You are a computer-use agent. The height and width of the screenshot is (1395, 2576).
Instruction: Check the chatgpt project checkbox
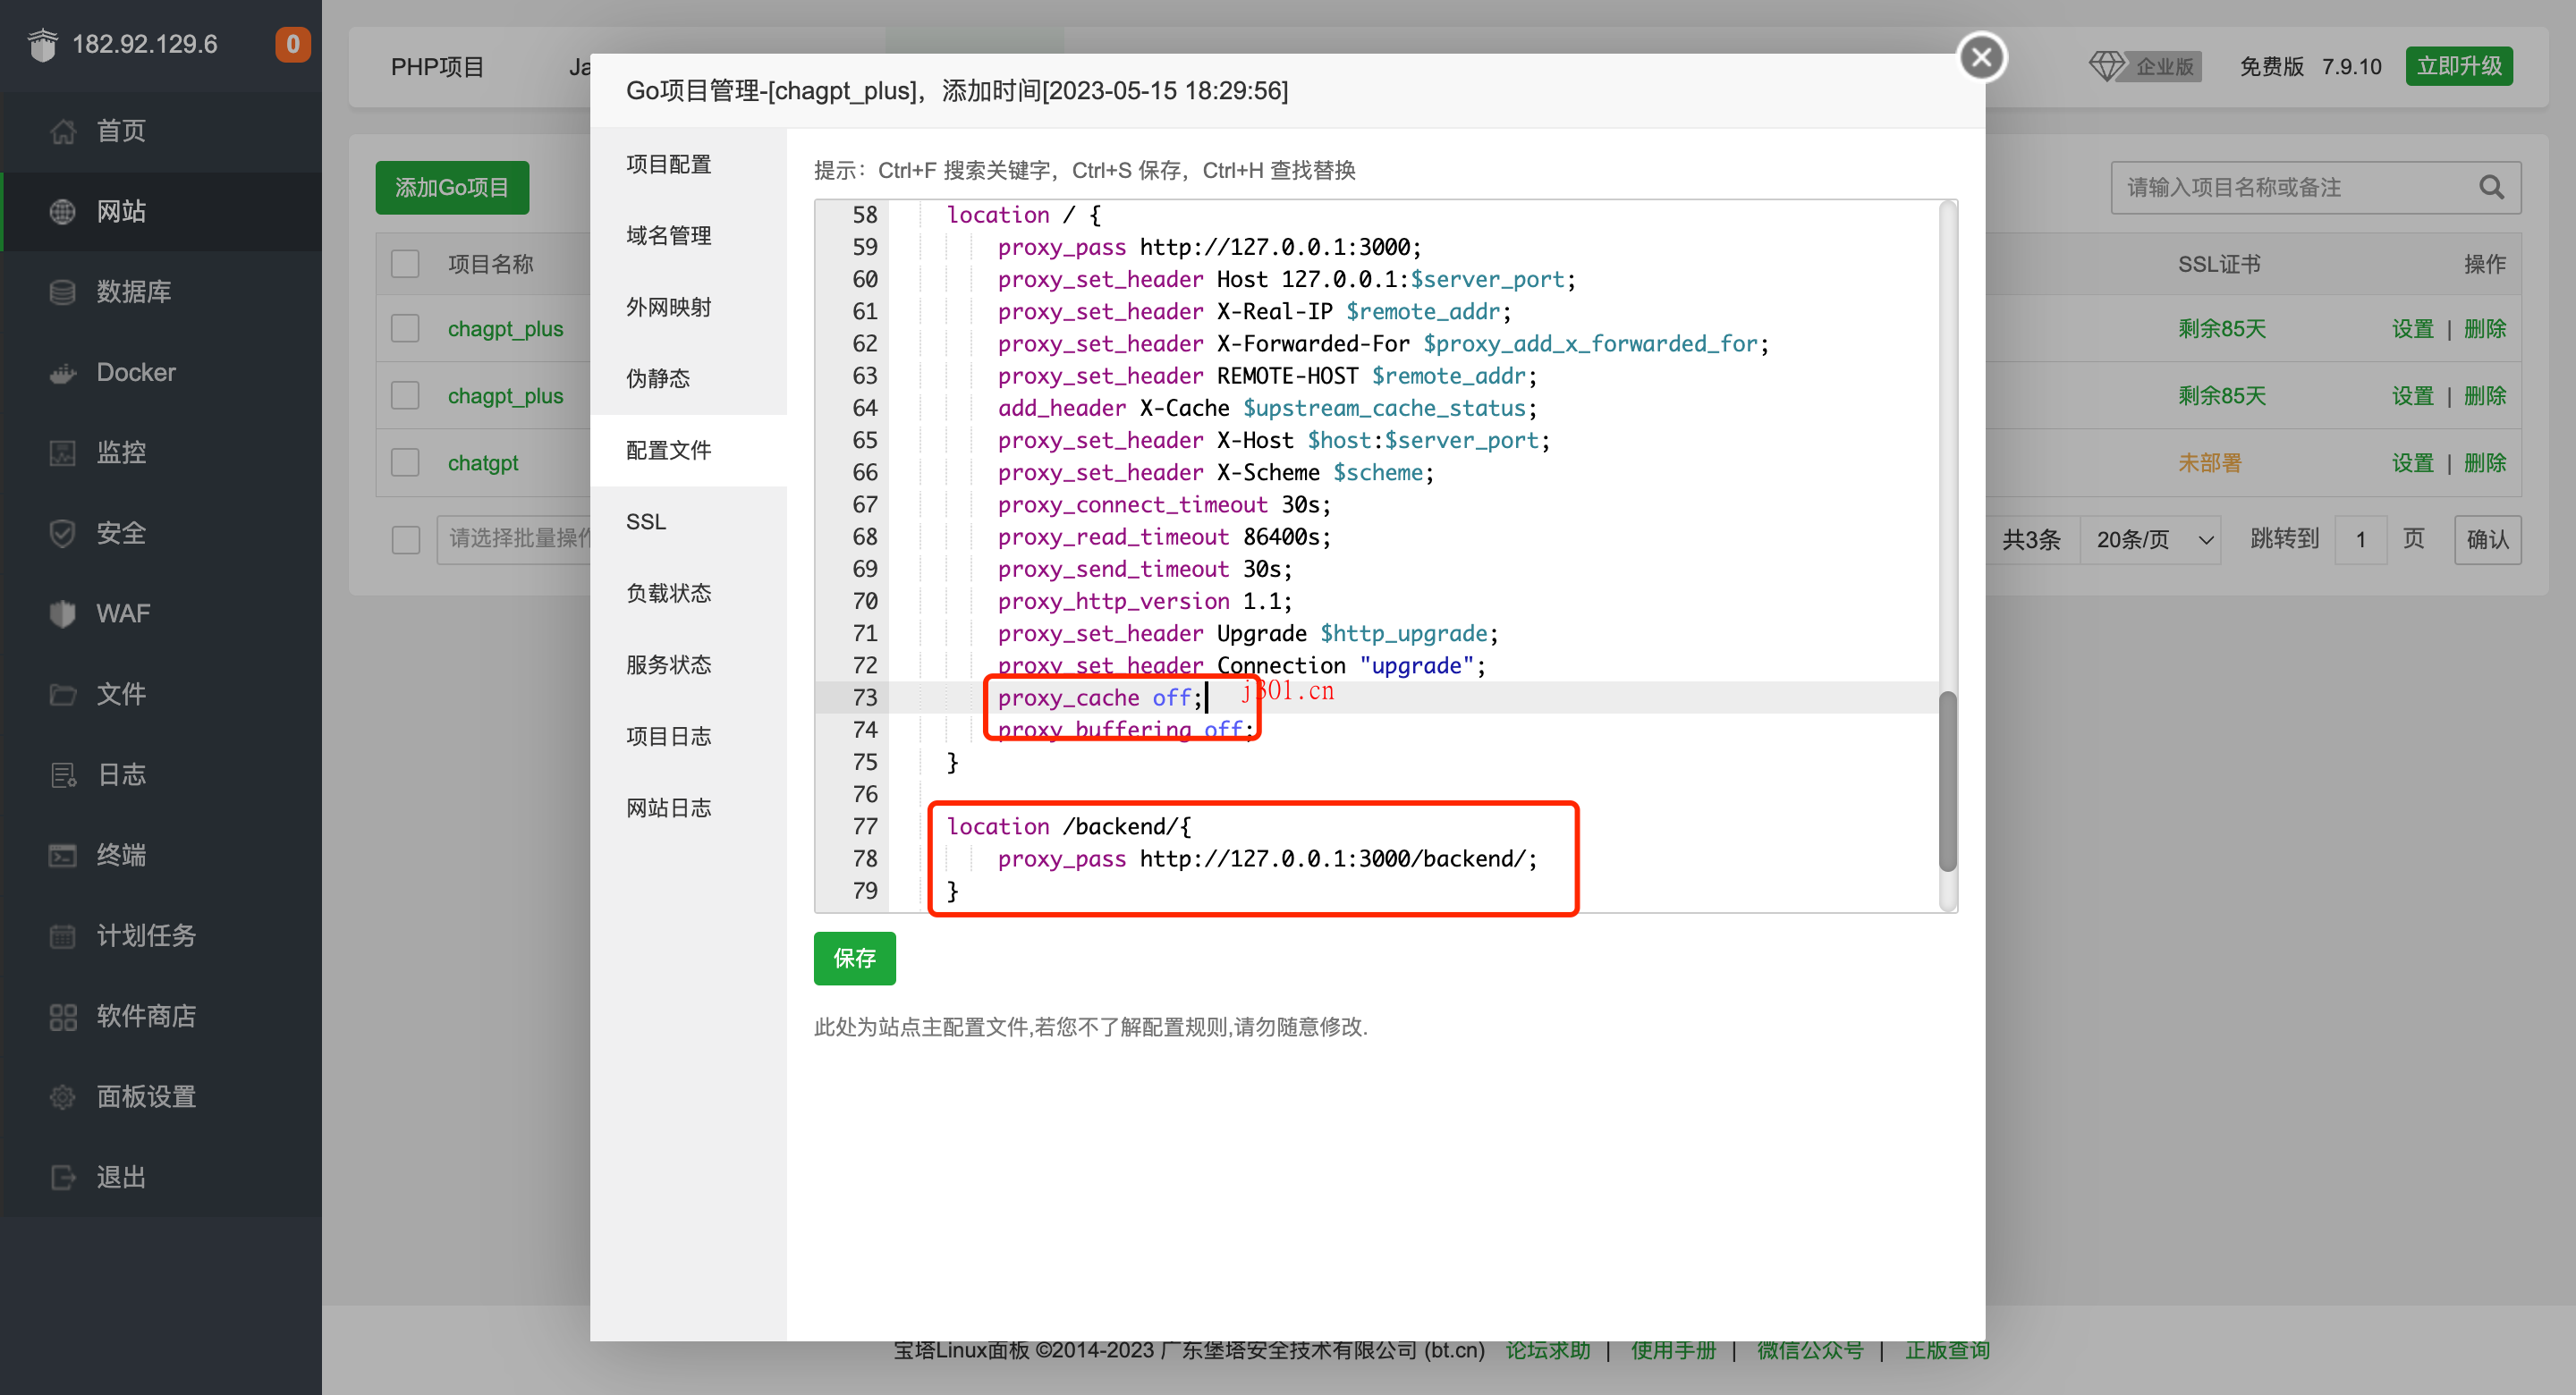tap(405, 462)
